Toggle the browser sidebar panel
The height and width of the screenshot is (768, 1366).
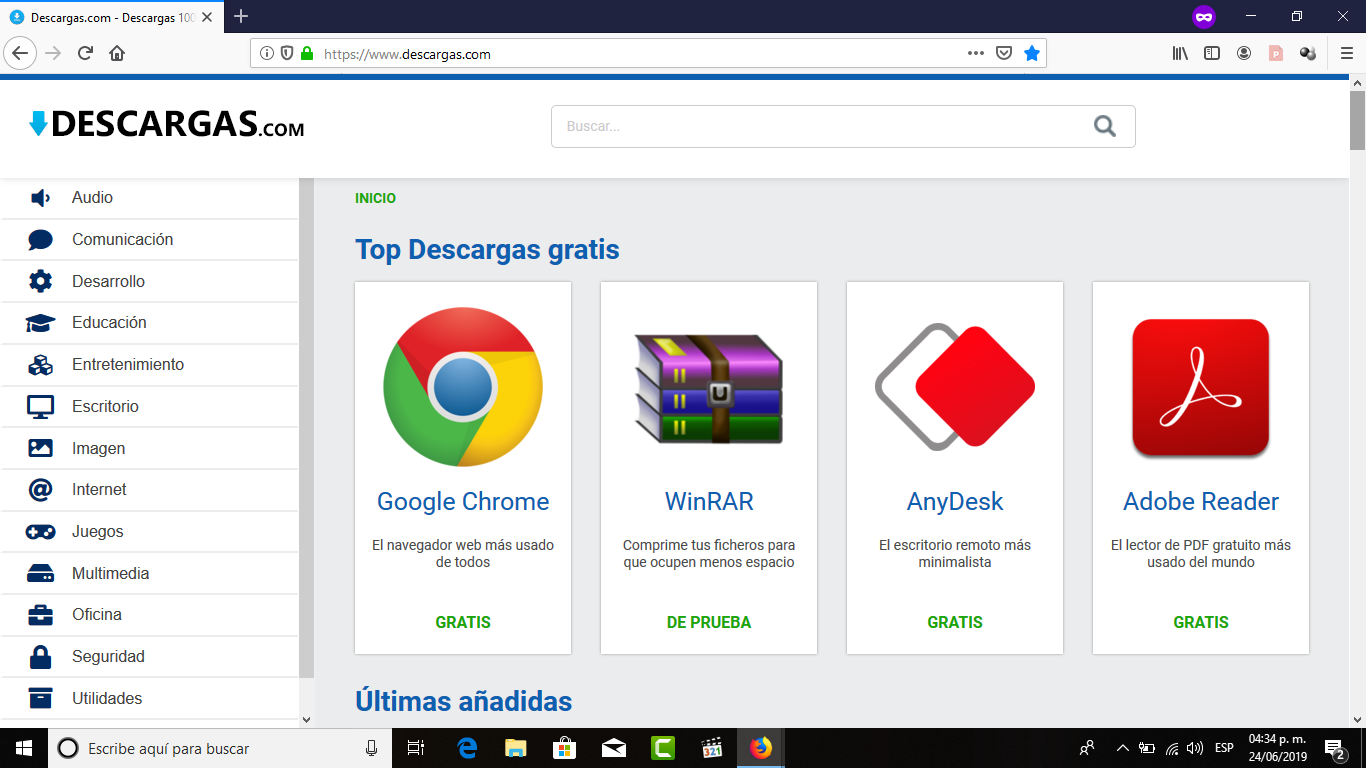tap(1211, 53)
